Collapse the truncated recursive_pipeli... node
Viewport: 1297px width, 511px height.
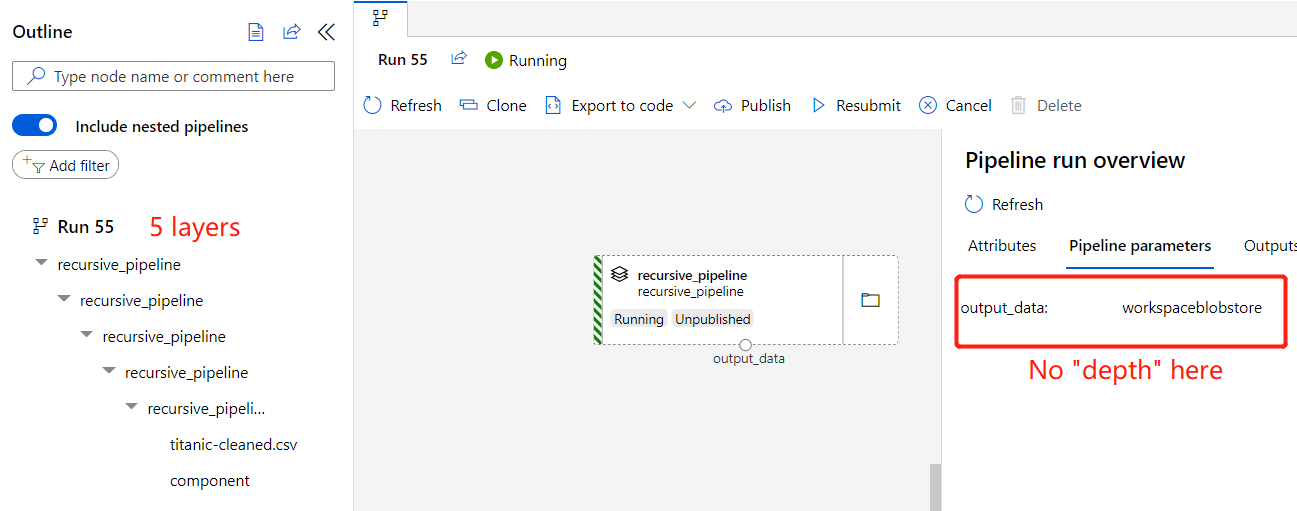tap(131, 407)
